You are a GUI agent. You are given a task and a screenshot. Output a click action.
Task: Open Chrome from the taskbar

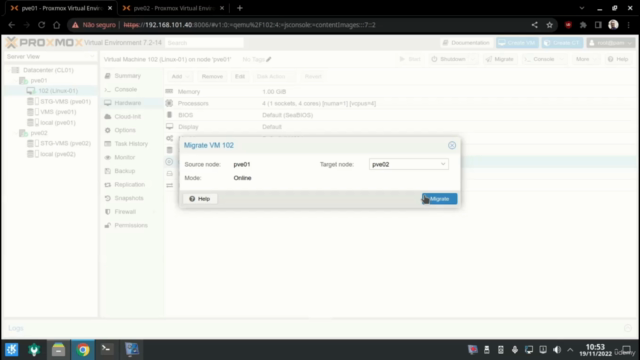click(x=83, y=350)
